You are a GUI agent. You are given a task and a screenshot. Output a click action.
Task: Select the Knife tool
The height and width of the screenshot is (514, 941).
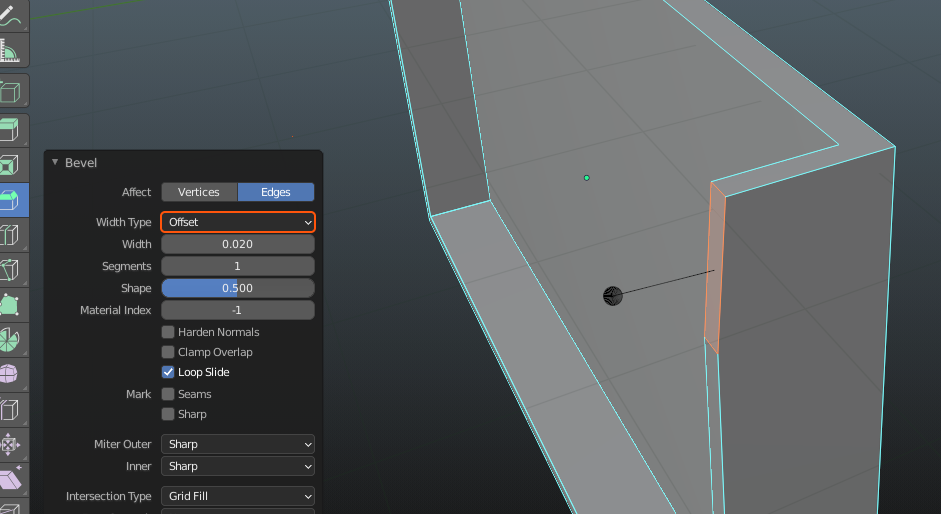[x=11, y=270]
